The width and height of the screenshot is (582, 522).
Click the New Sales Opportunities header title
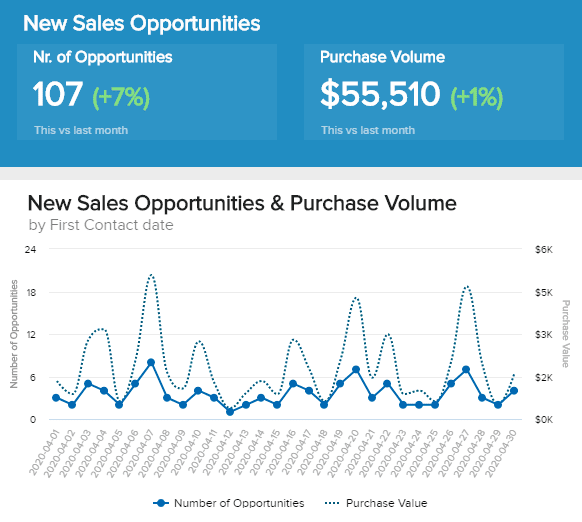click(142, 23)
